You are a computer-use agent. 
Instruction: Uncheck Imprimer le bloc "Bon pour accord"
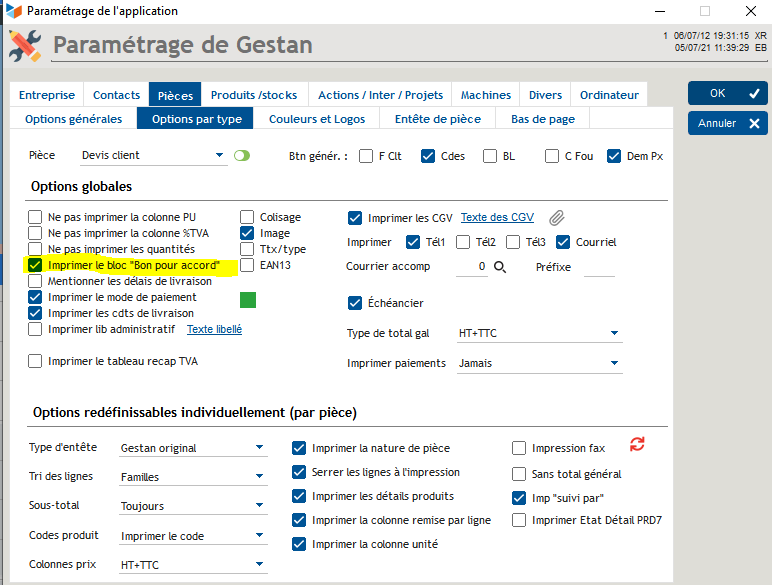[36, 265]
